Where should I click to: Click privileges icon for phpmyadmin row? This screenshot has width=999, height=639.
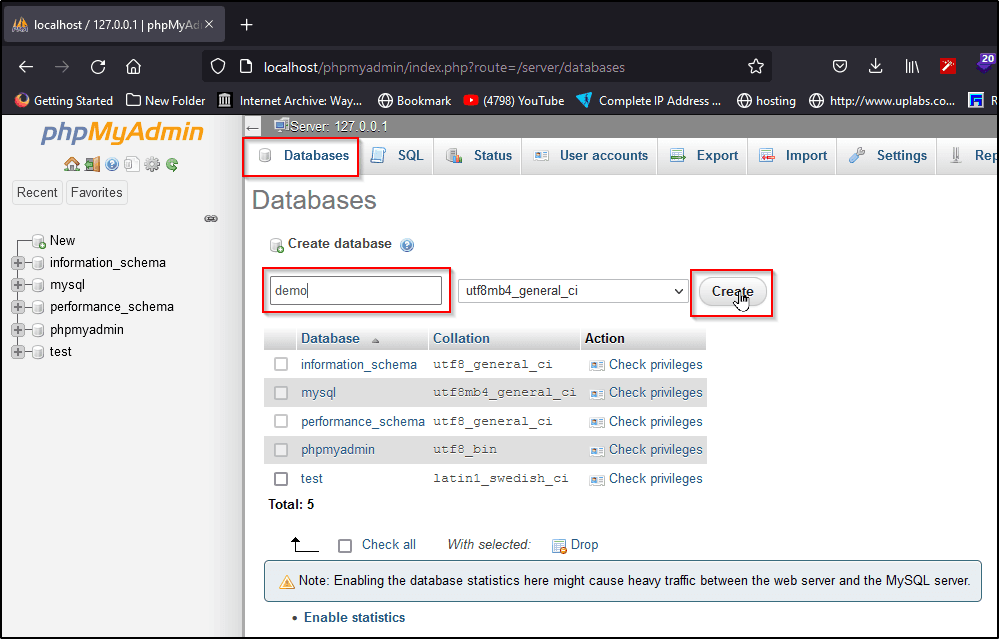596,450
